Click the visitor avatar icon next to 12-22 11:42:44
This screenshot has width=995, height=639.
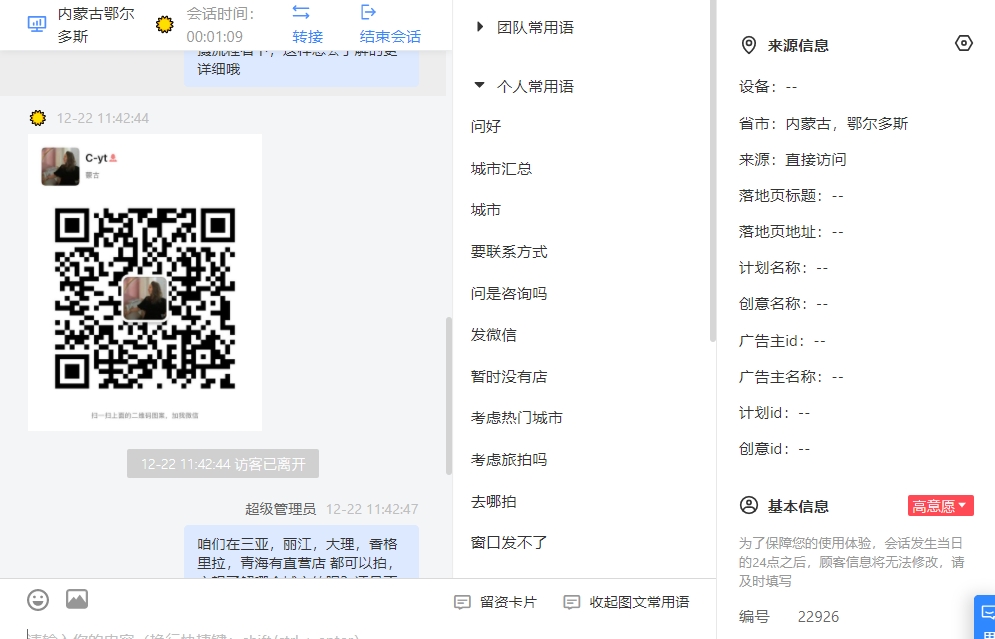(x=38, y=118)
